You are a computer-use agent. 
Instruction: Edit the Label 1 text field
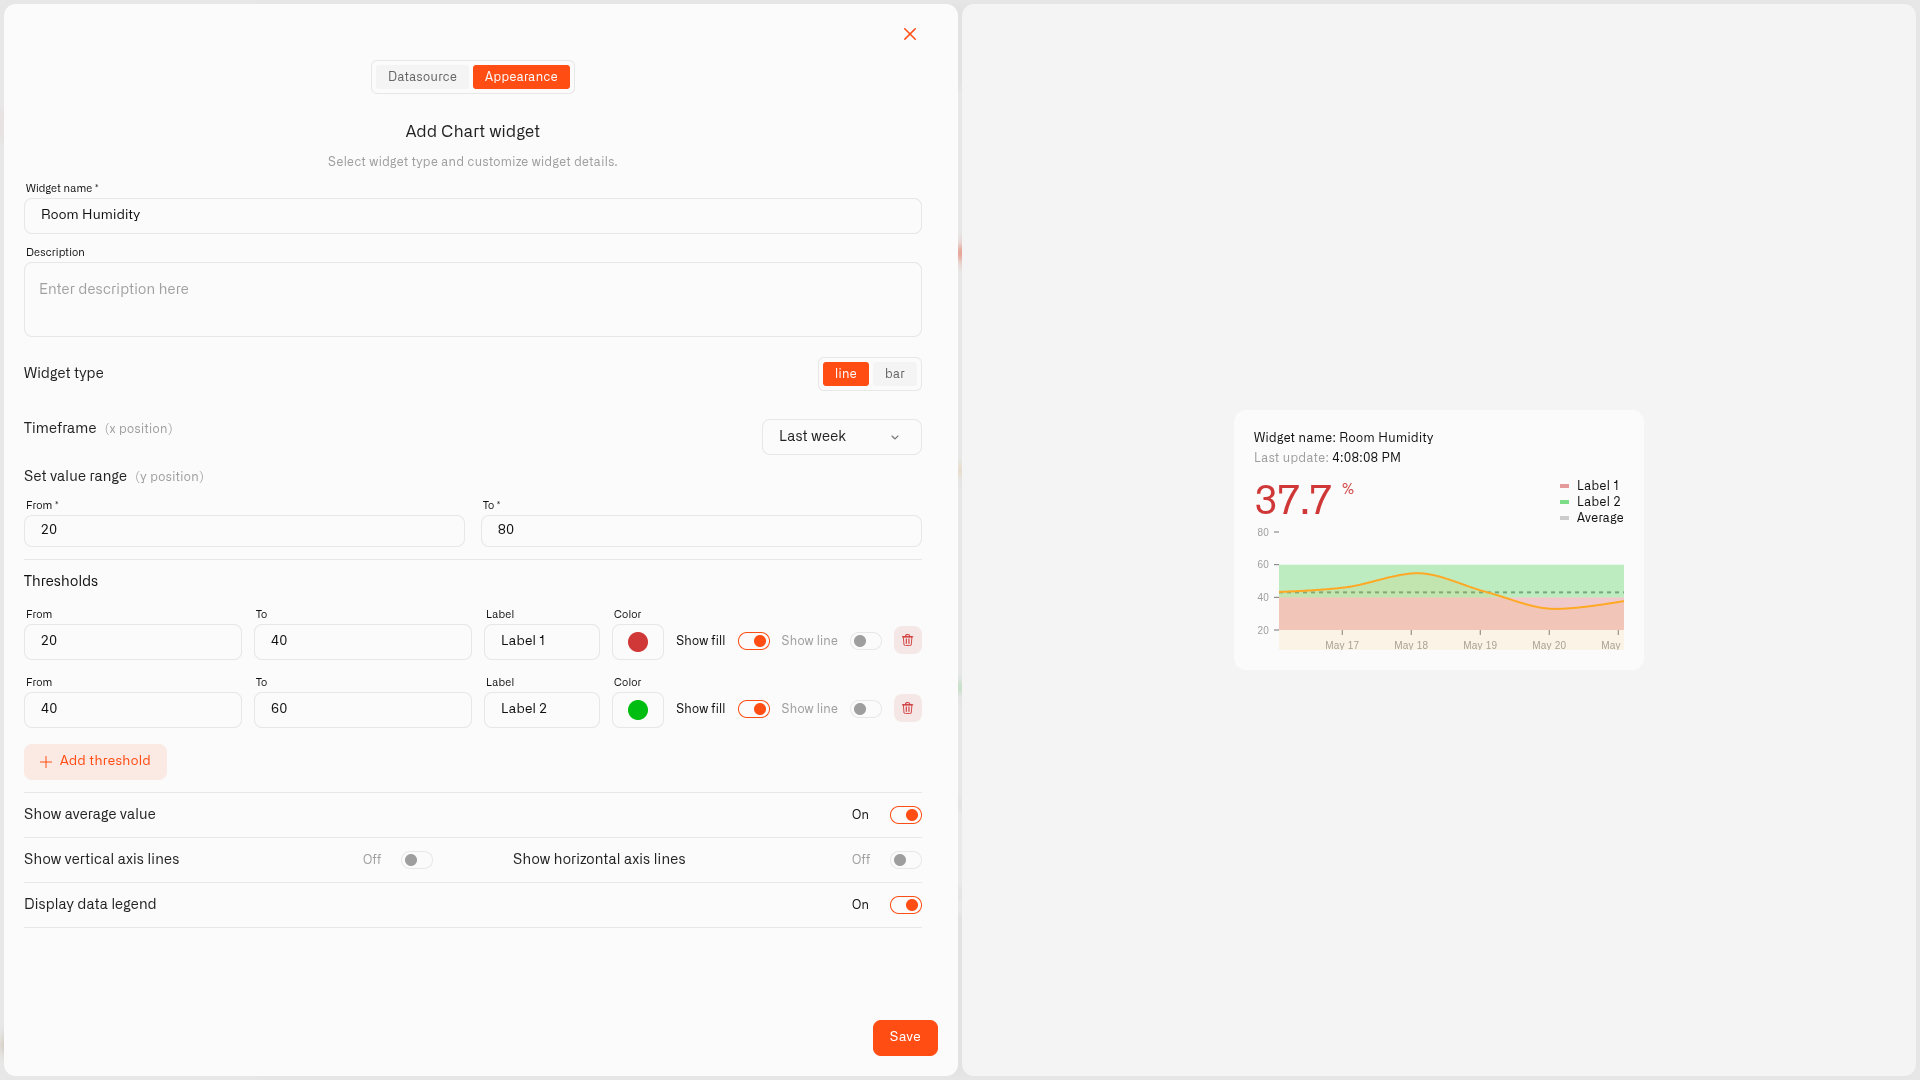click(542, 641)
